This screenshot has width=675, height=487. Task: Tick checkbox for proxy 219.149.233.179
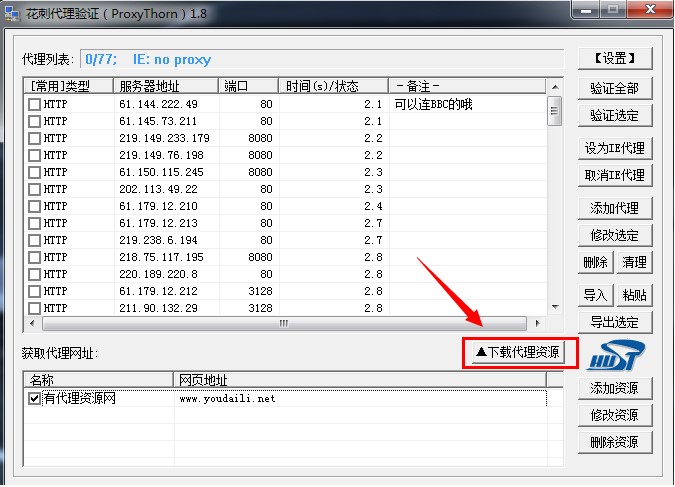tap(34, 139)
